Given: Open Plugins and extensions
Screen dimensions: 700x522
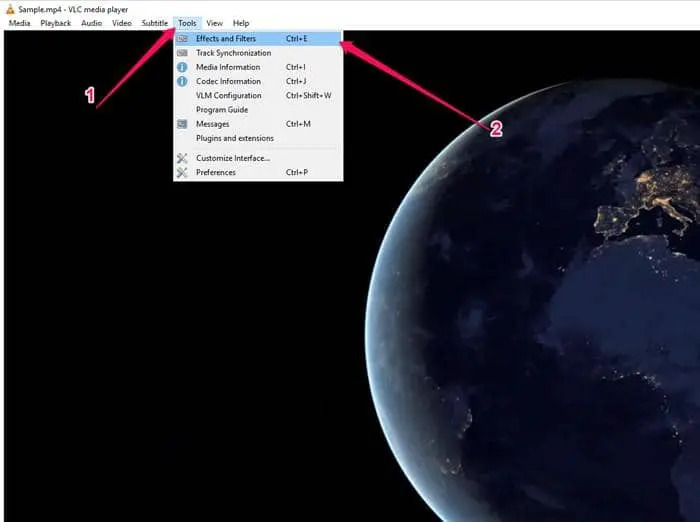Looking at the screenshot, I should tap(234, 138).
